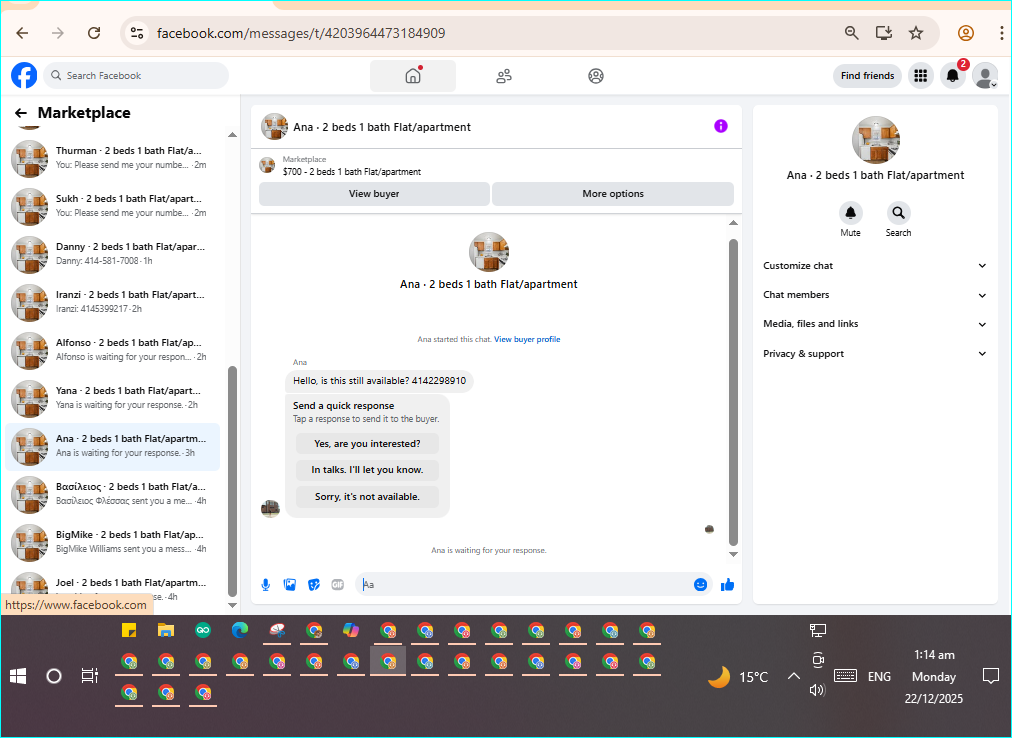The width and height of the screenshot is (1012, 738).
Task: View site information icon in address bar
Action: coord(137,33)
